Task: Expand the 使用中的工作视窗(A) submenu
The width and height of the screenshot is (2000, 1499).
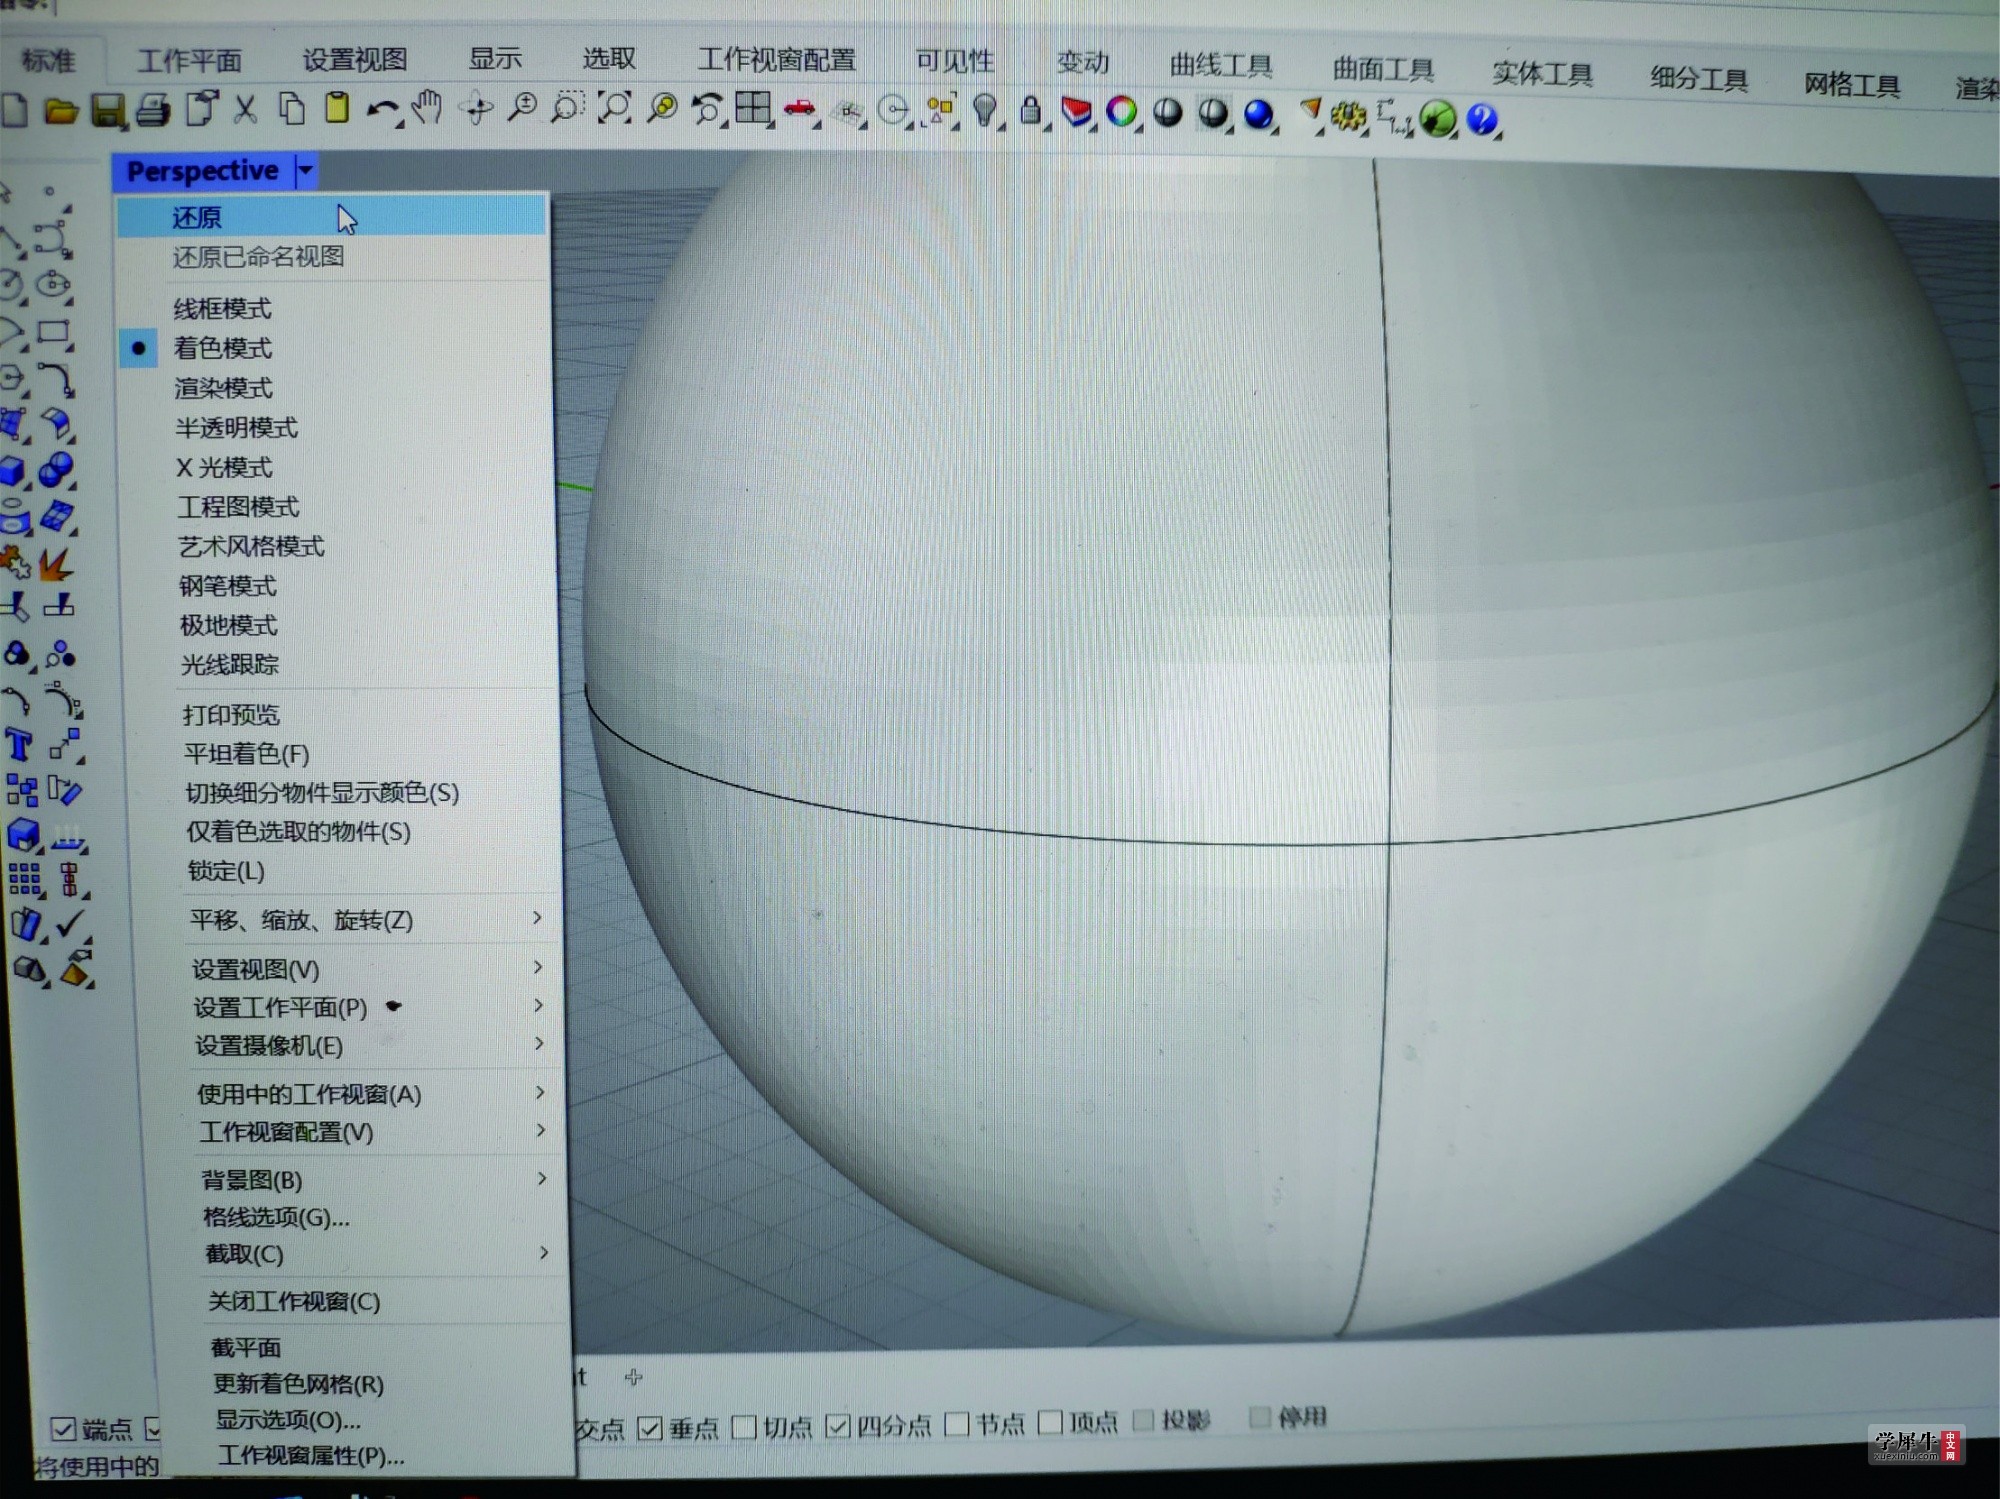Action: 365,1094
